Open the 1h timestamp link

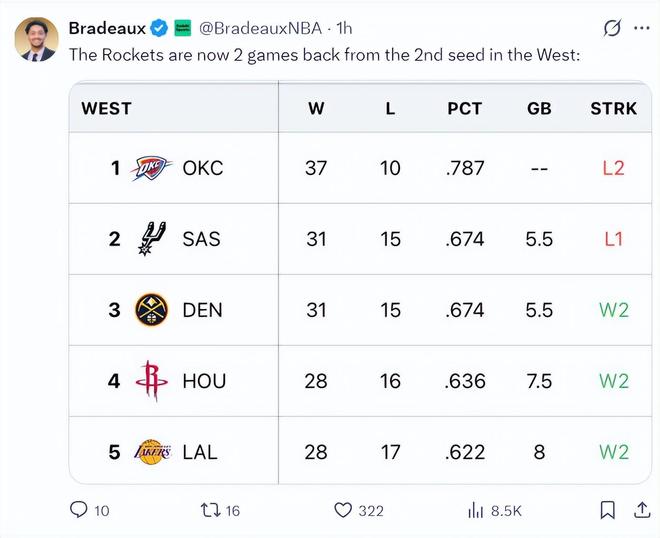pos(344,28)
